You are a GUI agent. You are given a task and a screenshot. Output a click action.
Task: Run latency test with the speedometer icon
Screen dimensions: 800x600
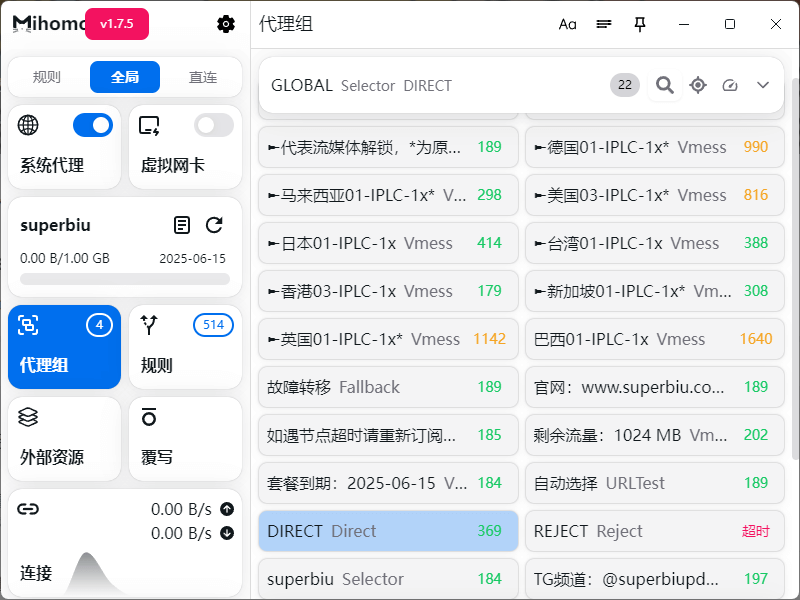730,85
